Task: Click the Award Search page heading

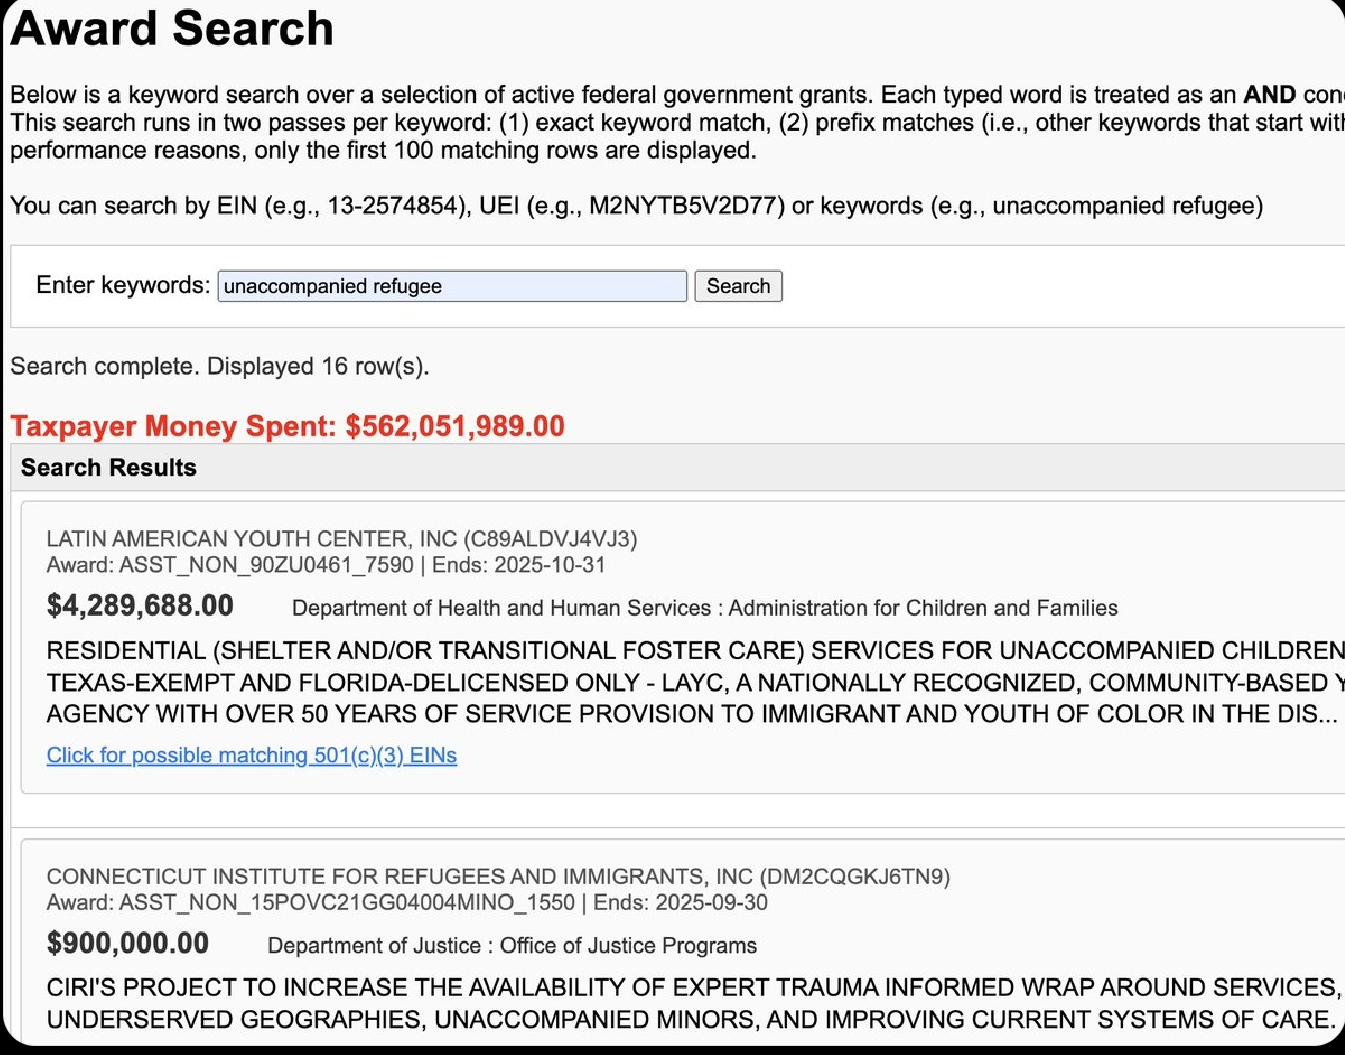Action: (172, 28)
